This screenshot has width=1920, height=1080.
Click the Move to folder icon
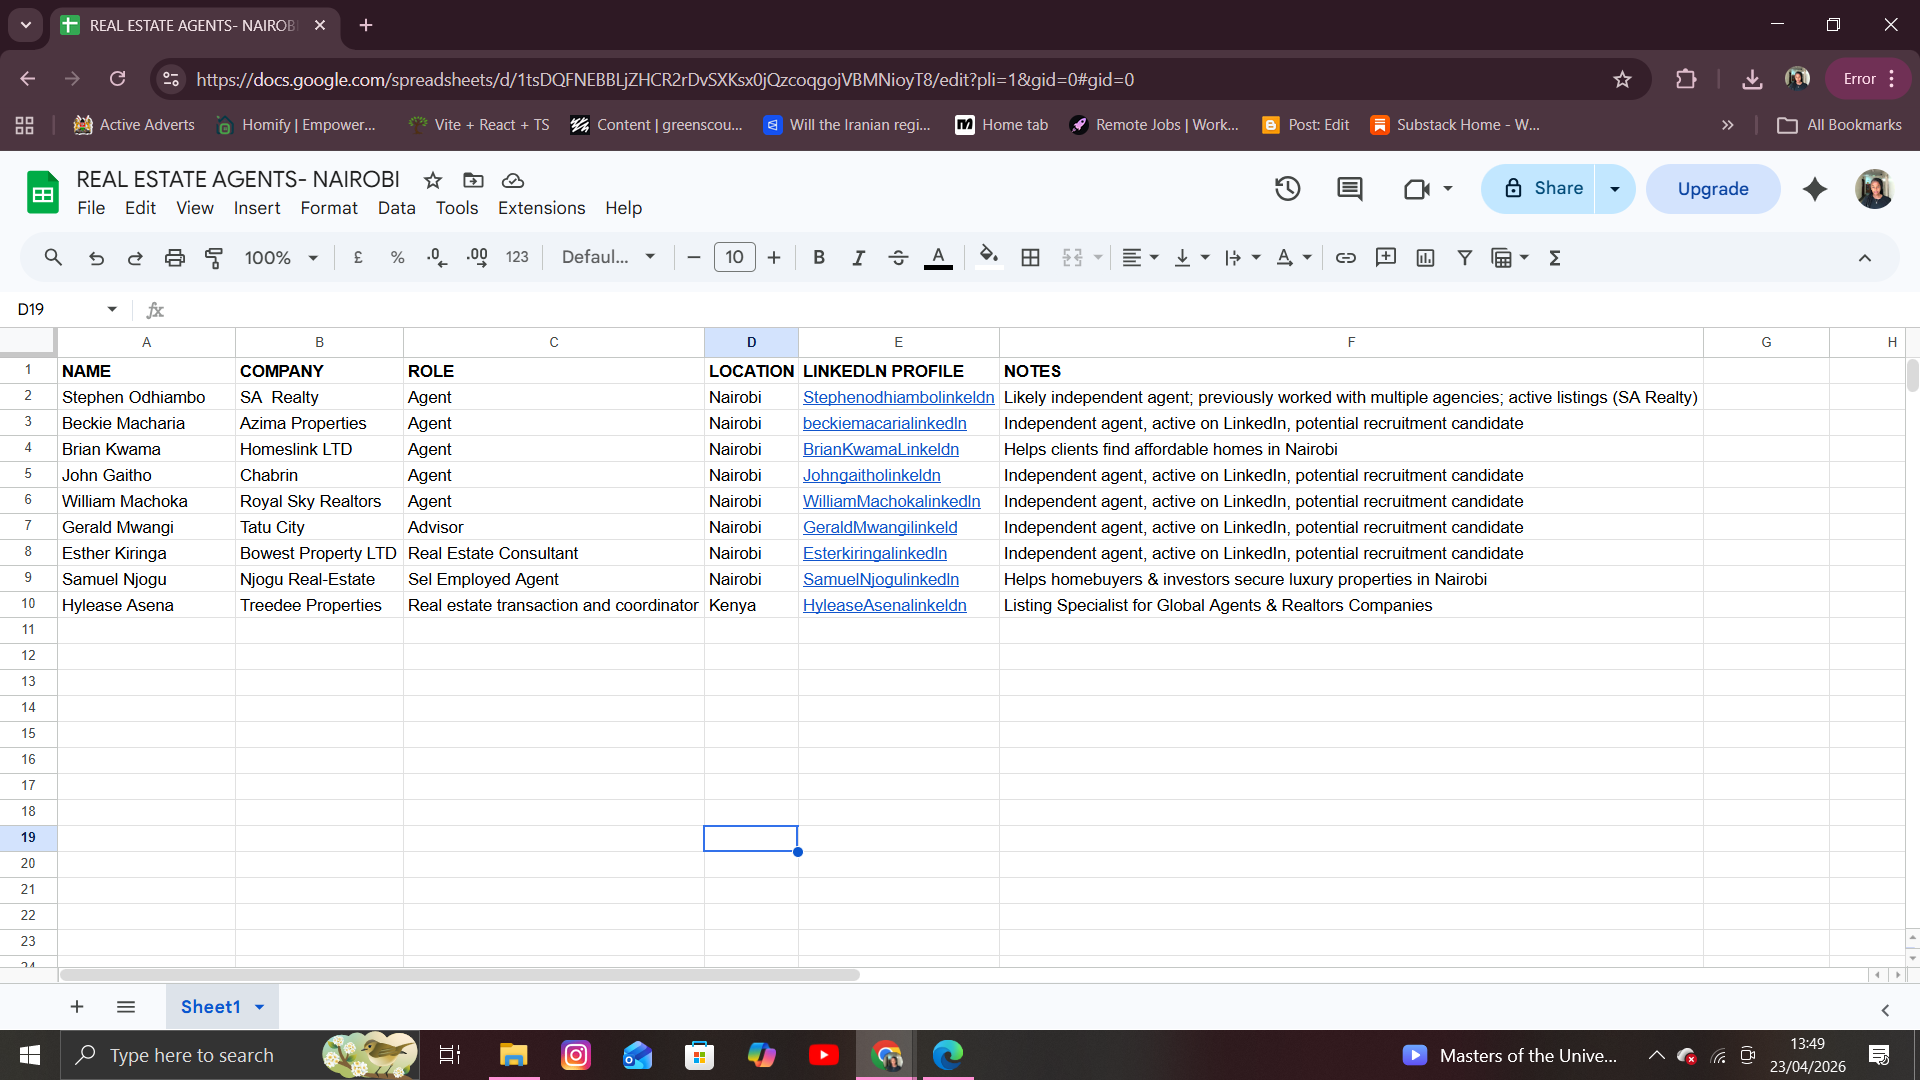[473, 180]
